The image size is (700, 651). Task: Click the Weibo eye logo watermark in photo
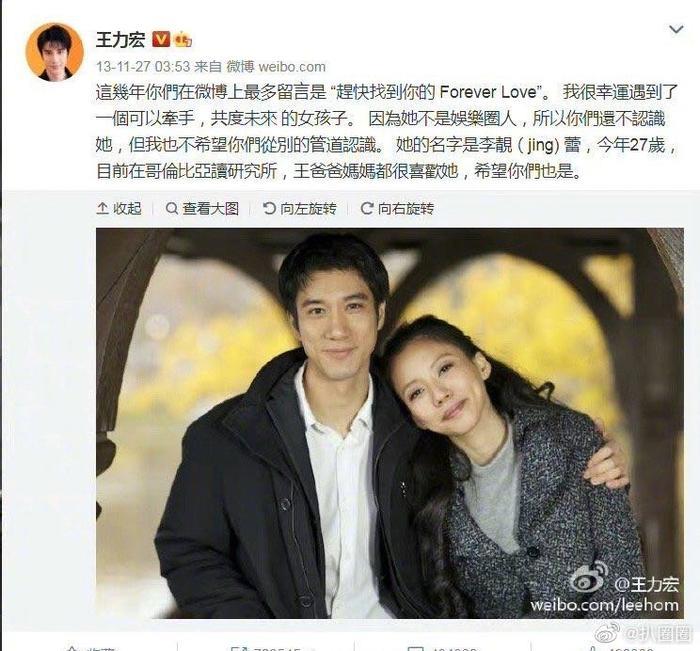589,578
